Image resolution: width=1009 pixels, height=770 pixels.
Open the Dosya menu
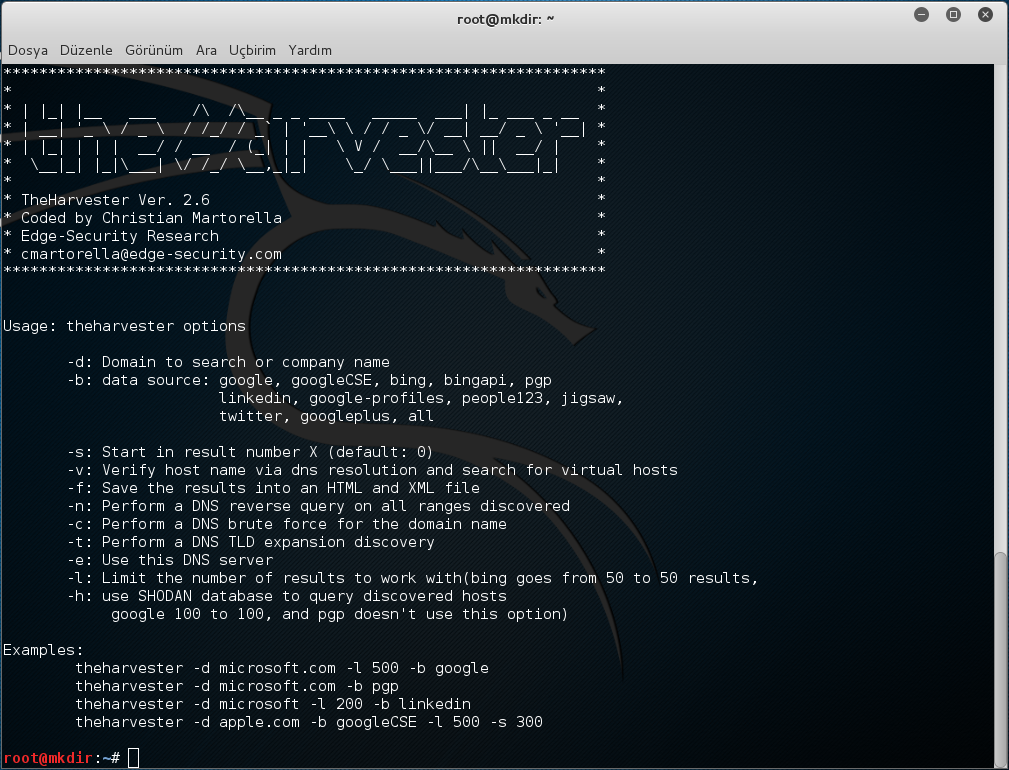28,50
